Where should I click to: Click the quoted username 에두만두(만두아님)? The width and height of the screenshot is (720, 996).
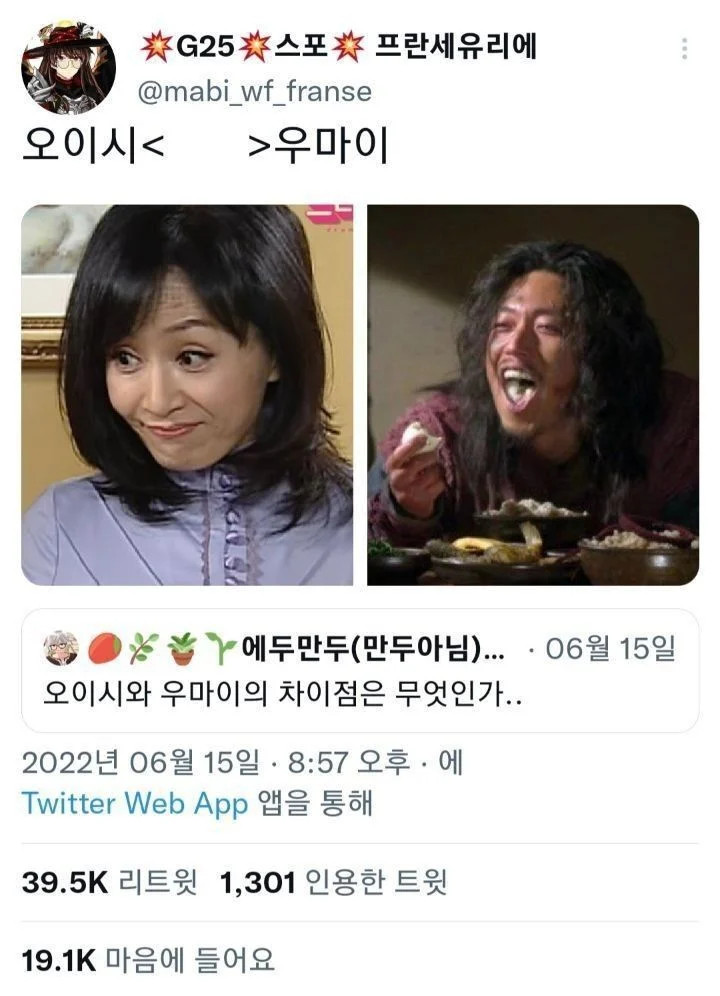pos(373,649)
